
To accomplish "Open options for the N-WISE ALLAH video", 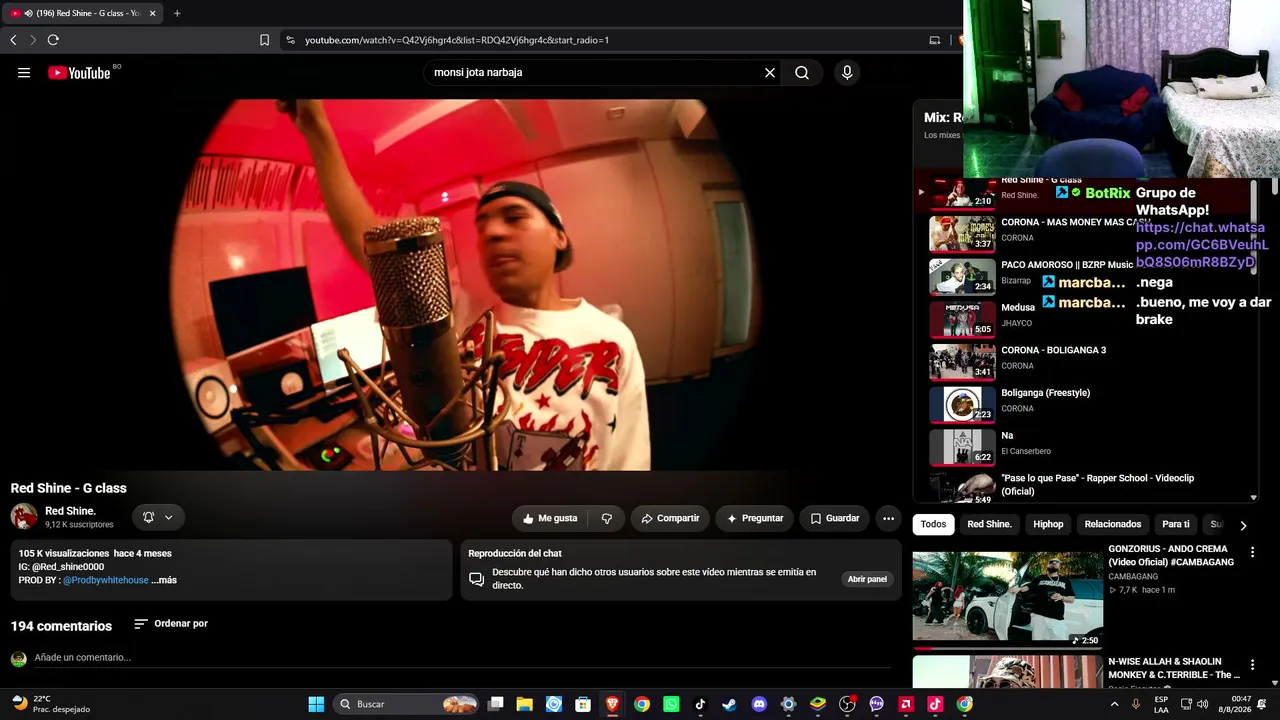I will tap(1252, 665).
